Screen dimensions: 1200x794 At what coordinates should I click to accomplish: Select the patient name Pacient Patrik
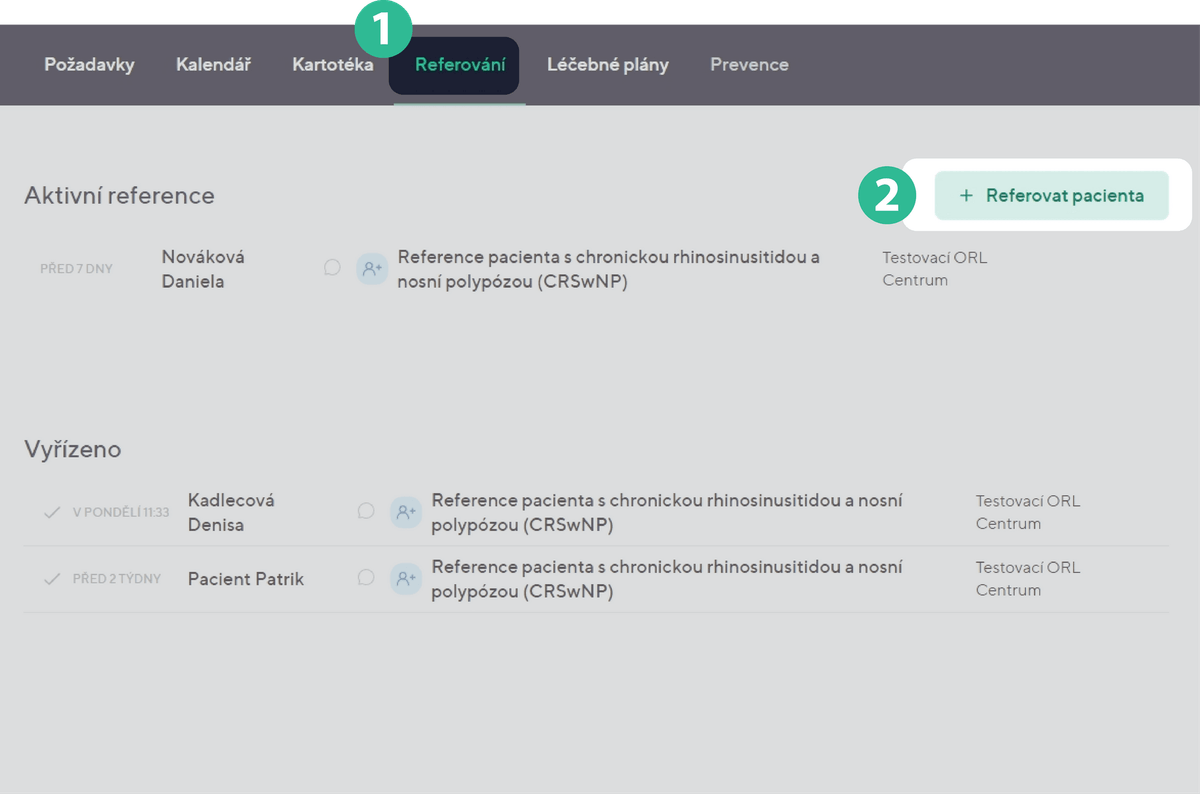pyautogui.click(x=245, y=579)
